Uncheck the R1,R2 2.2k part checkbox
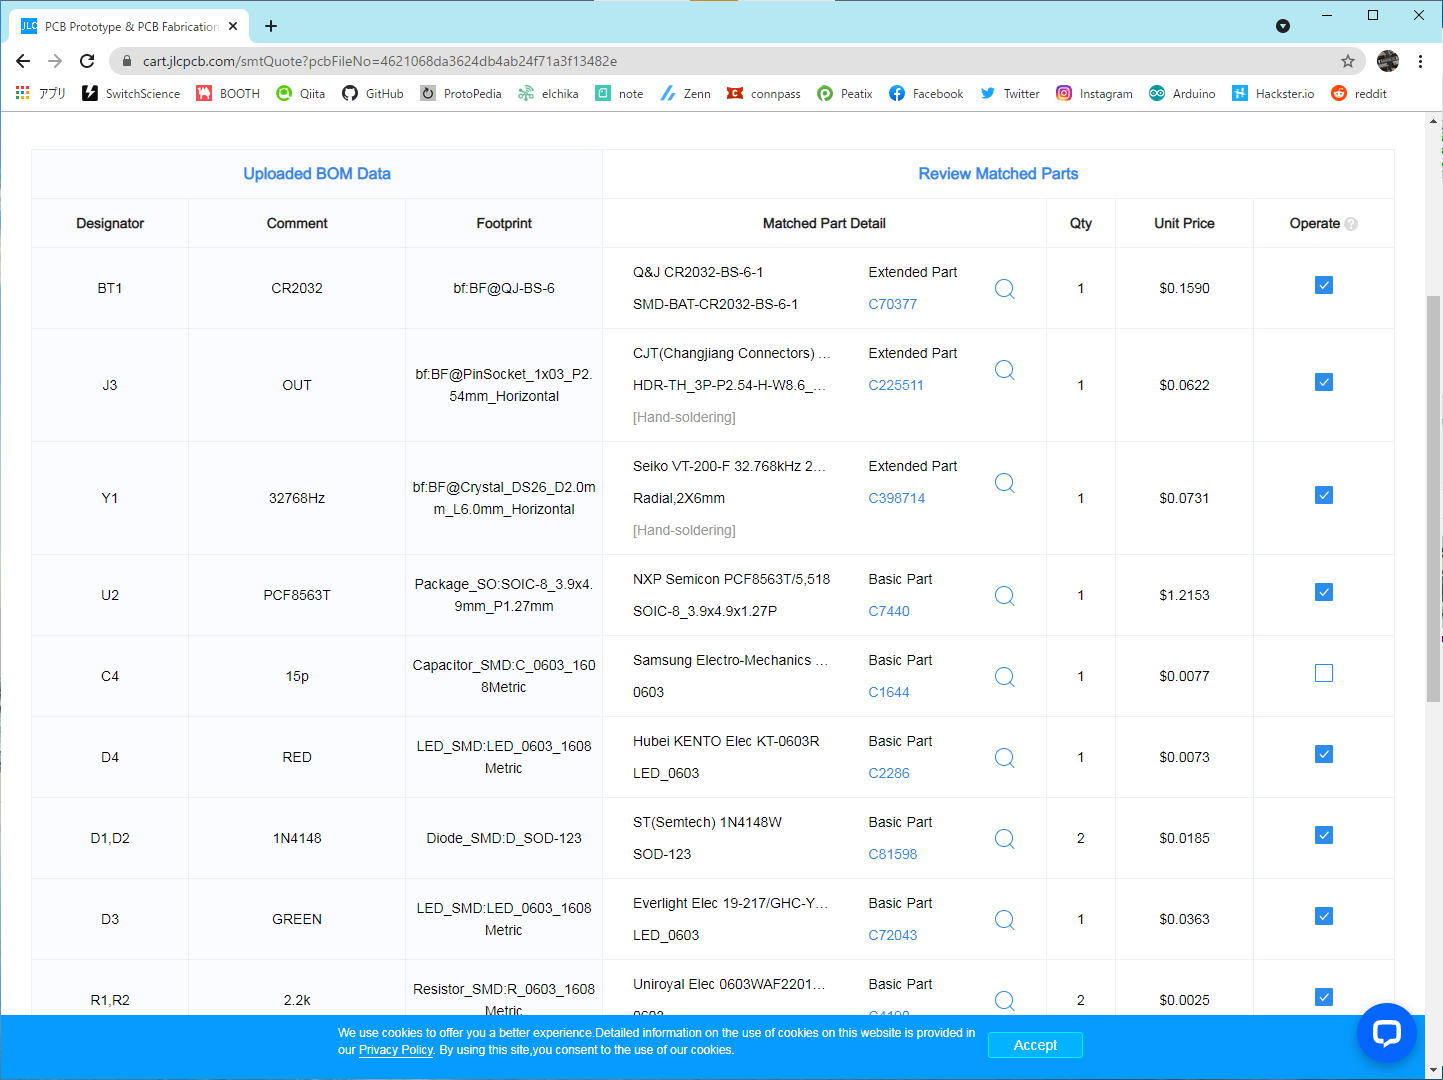 [1324, 997]
